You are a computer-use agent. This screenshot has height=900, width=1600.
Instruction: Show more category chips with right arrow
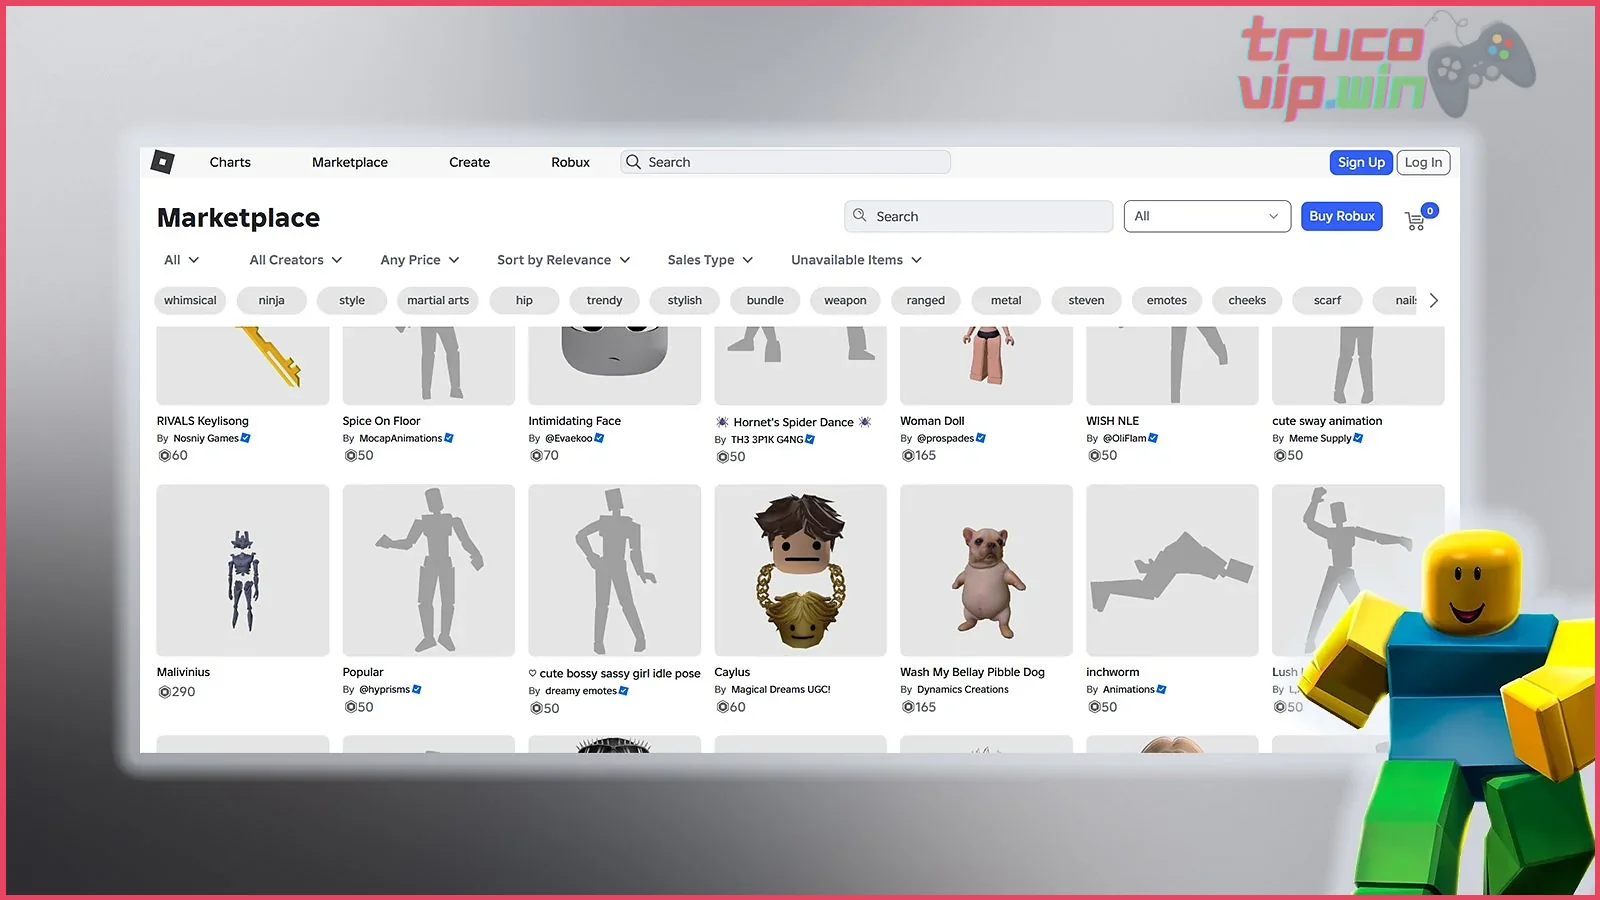point(1434,300)
